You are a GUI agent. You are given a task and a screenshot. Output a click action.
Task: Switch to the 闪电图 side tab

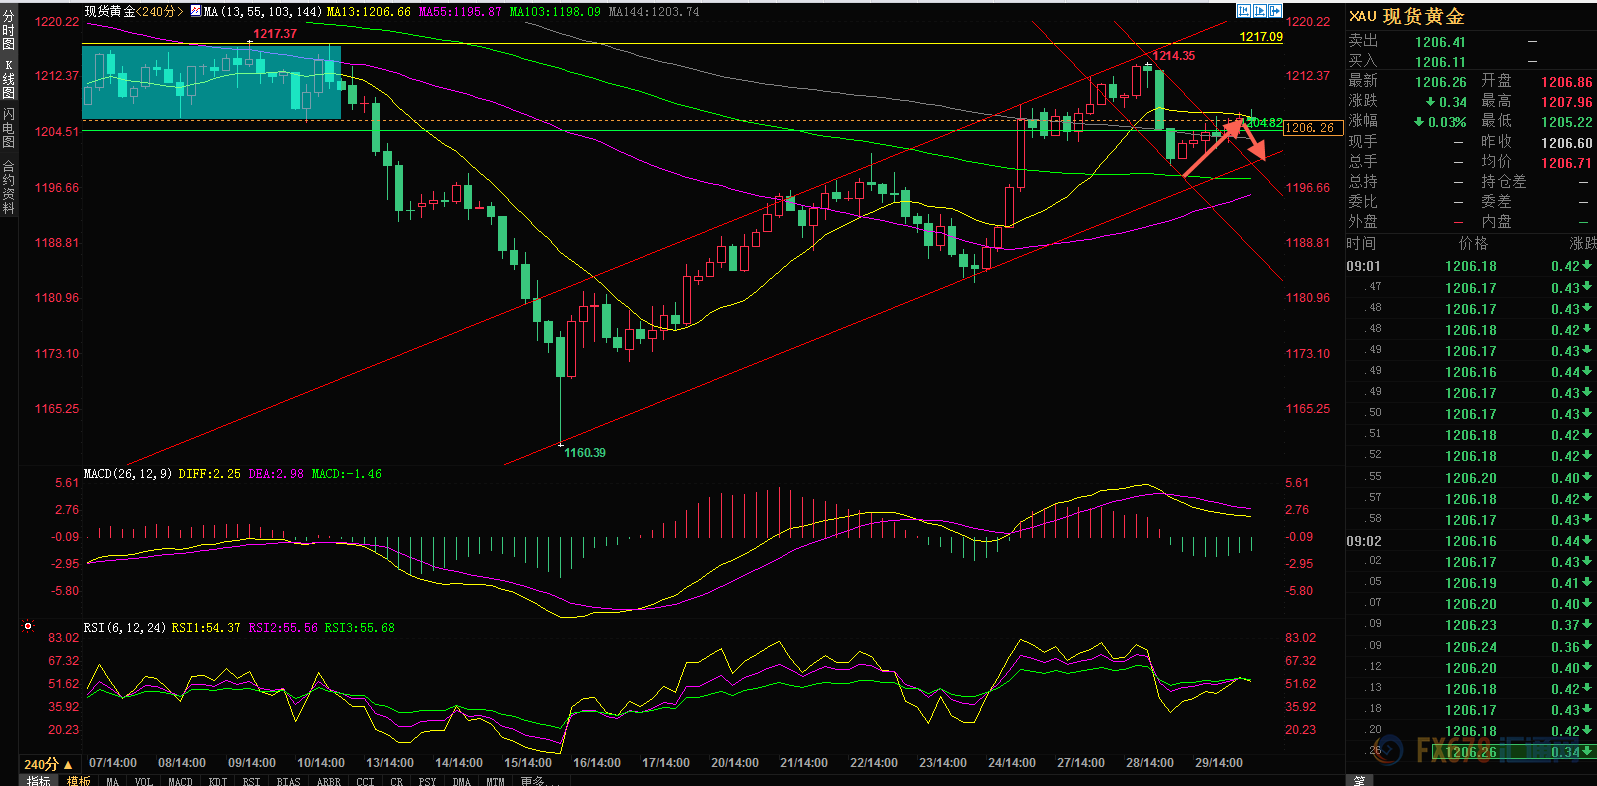click(9, 128)
